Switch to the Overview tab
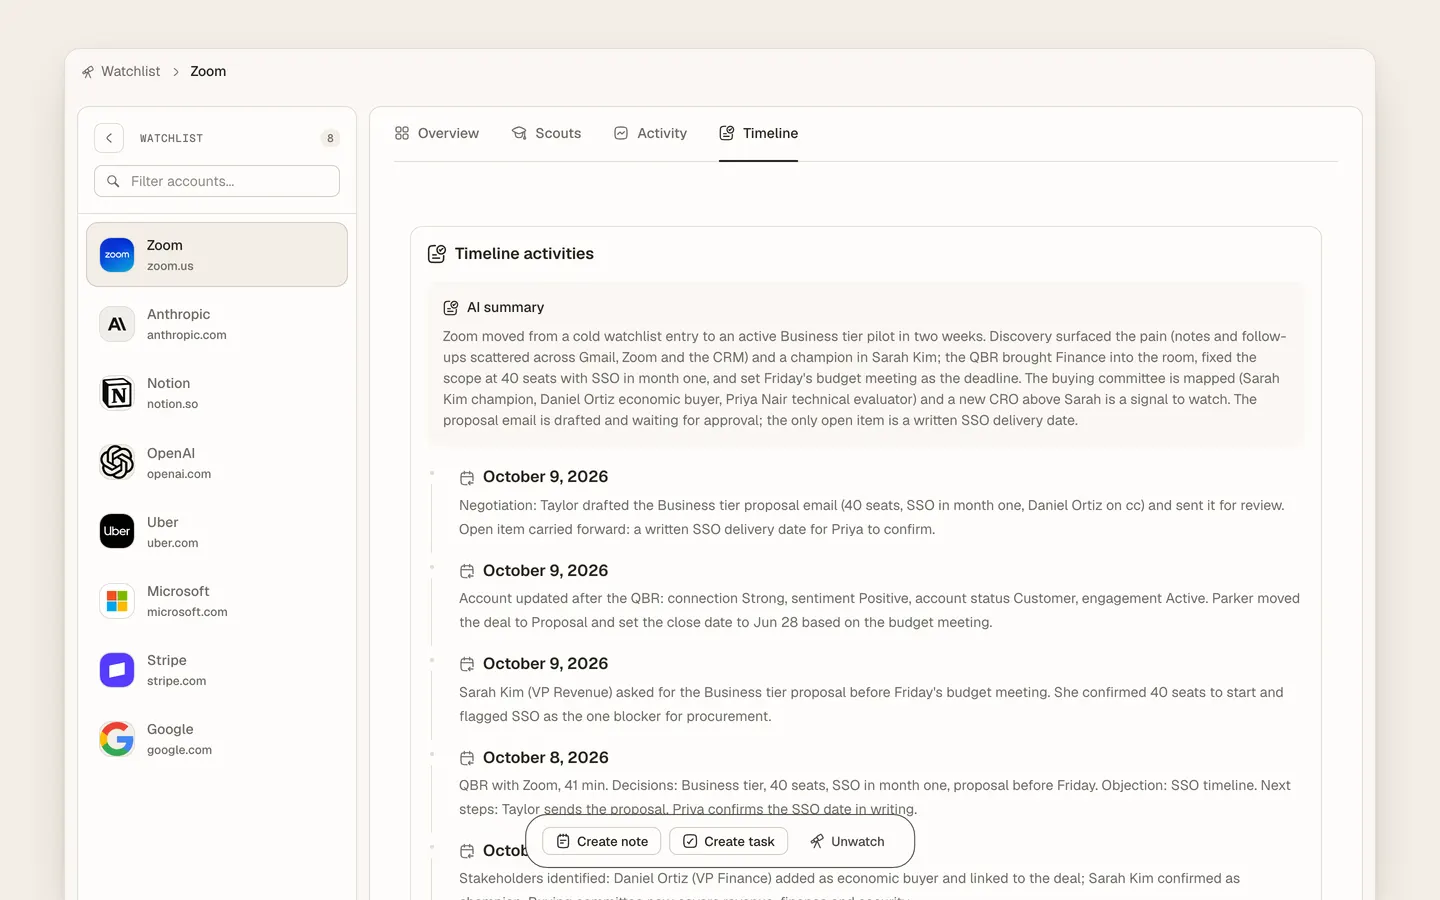The image size is (1440, 900). click(436, 133)
